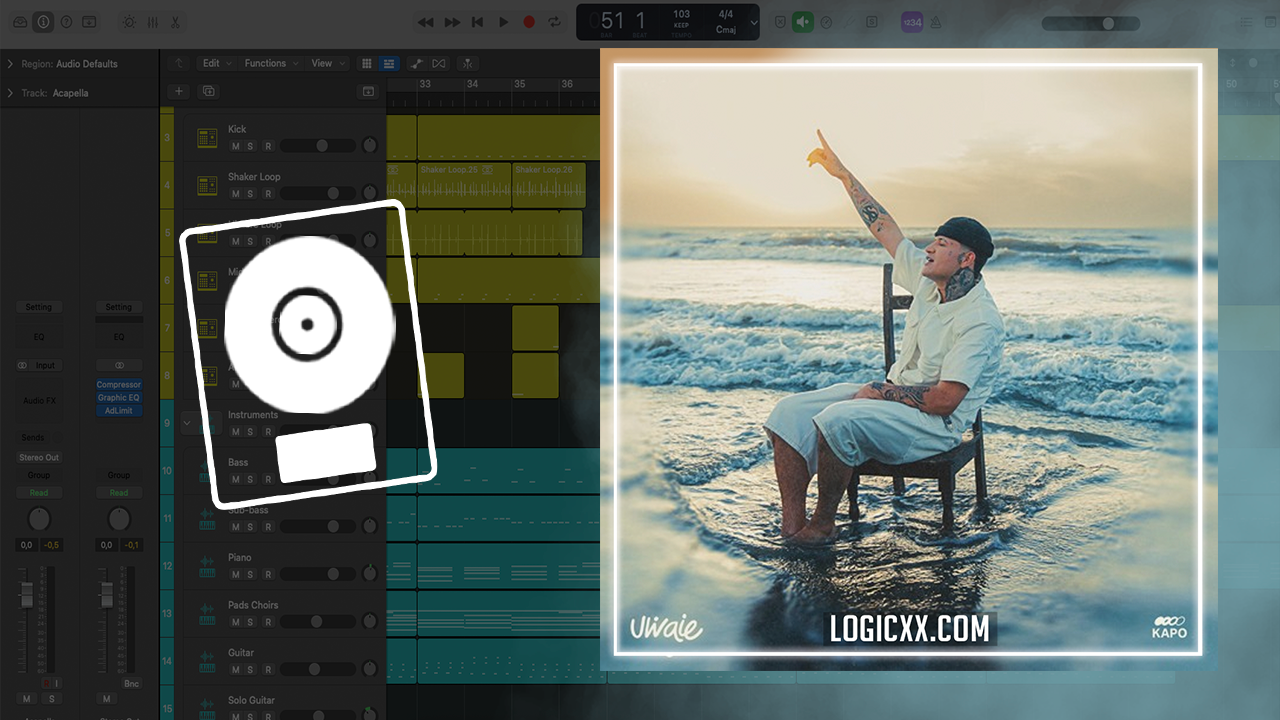Click the Pads Choirs track volume slider
Screen dimensions: 1280x720
click(318, 622)
